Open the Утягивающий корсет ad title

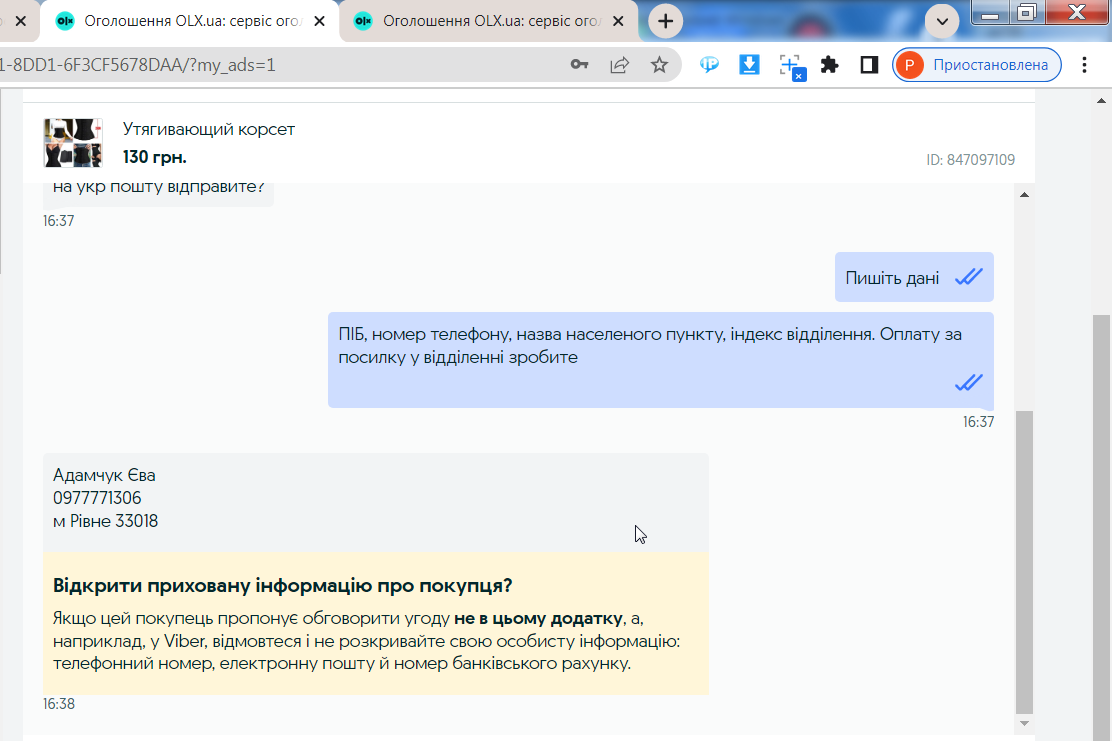[x=208, y=129]
